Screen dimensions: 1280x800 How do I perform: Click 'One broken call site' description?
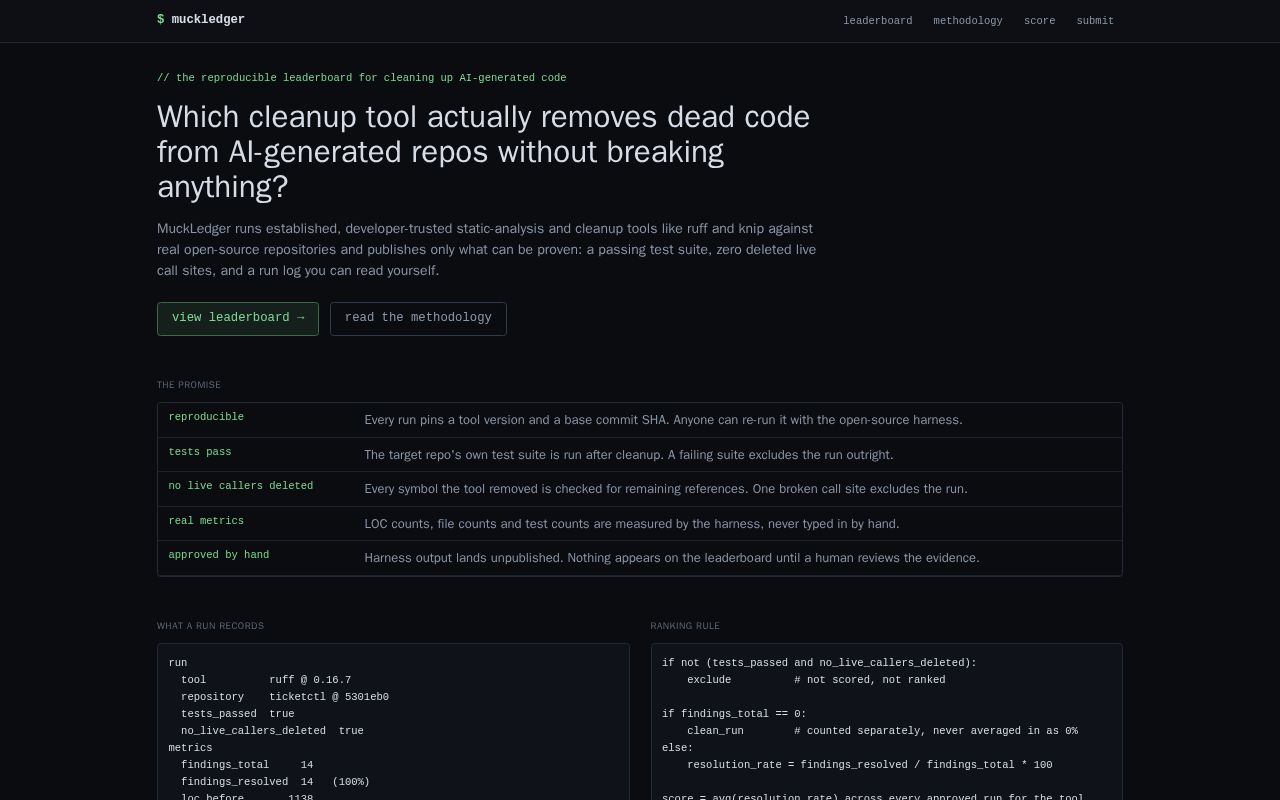(666, 489)
